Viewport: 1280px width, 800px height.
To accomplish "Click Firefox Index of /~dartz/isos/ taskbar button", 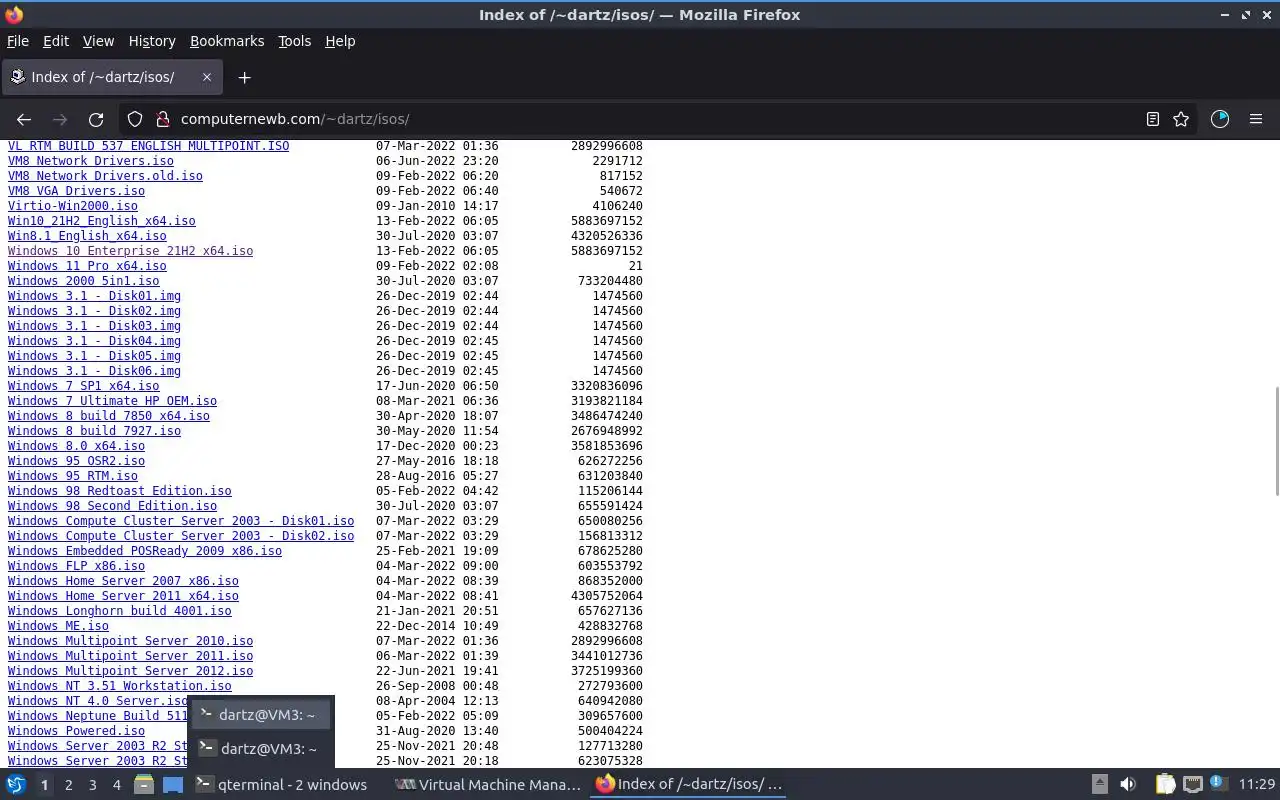I will [x=689, y=785].
